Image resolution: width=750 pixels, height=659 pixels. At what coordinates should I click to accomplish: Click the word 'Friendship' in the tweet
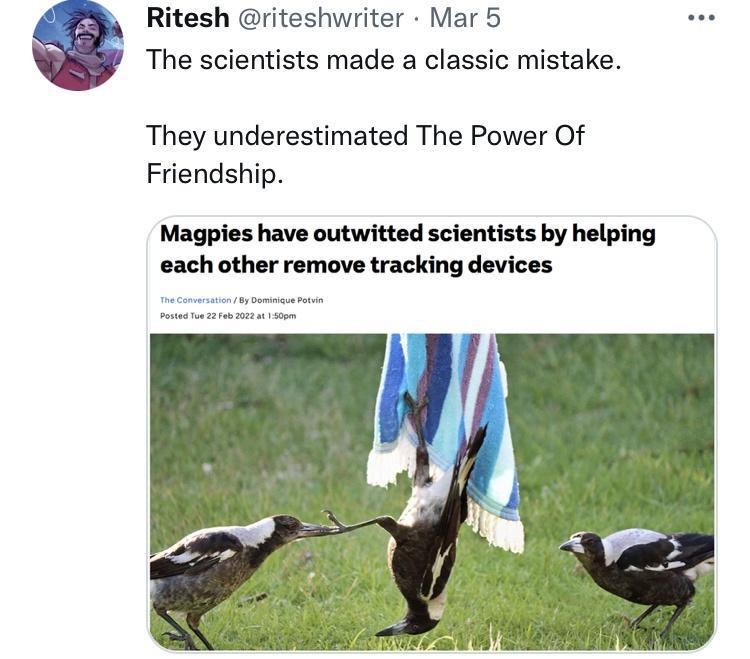(209, 173)
